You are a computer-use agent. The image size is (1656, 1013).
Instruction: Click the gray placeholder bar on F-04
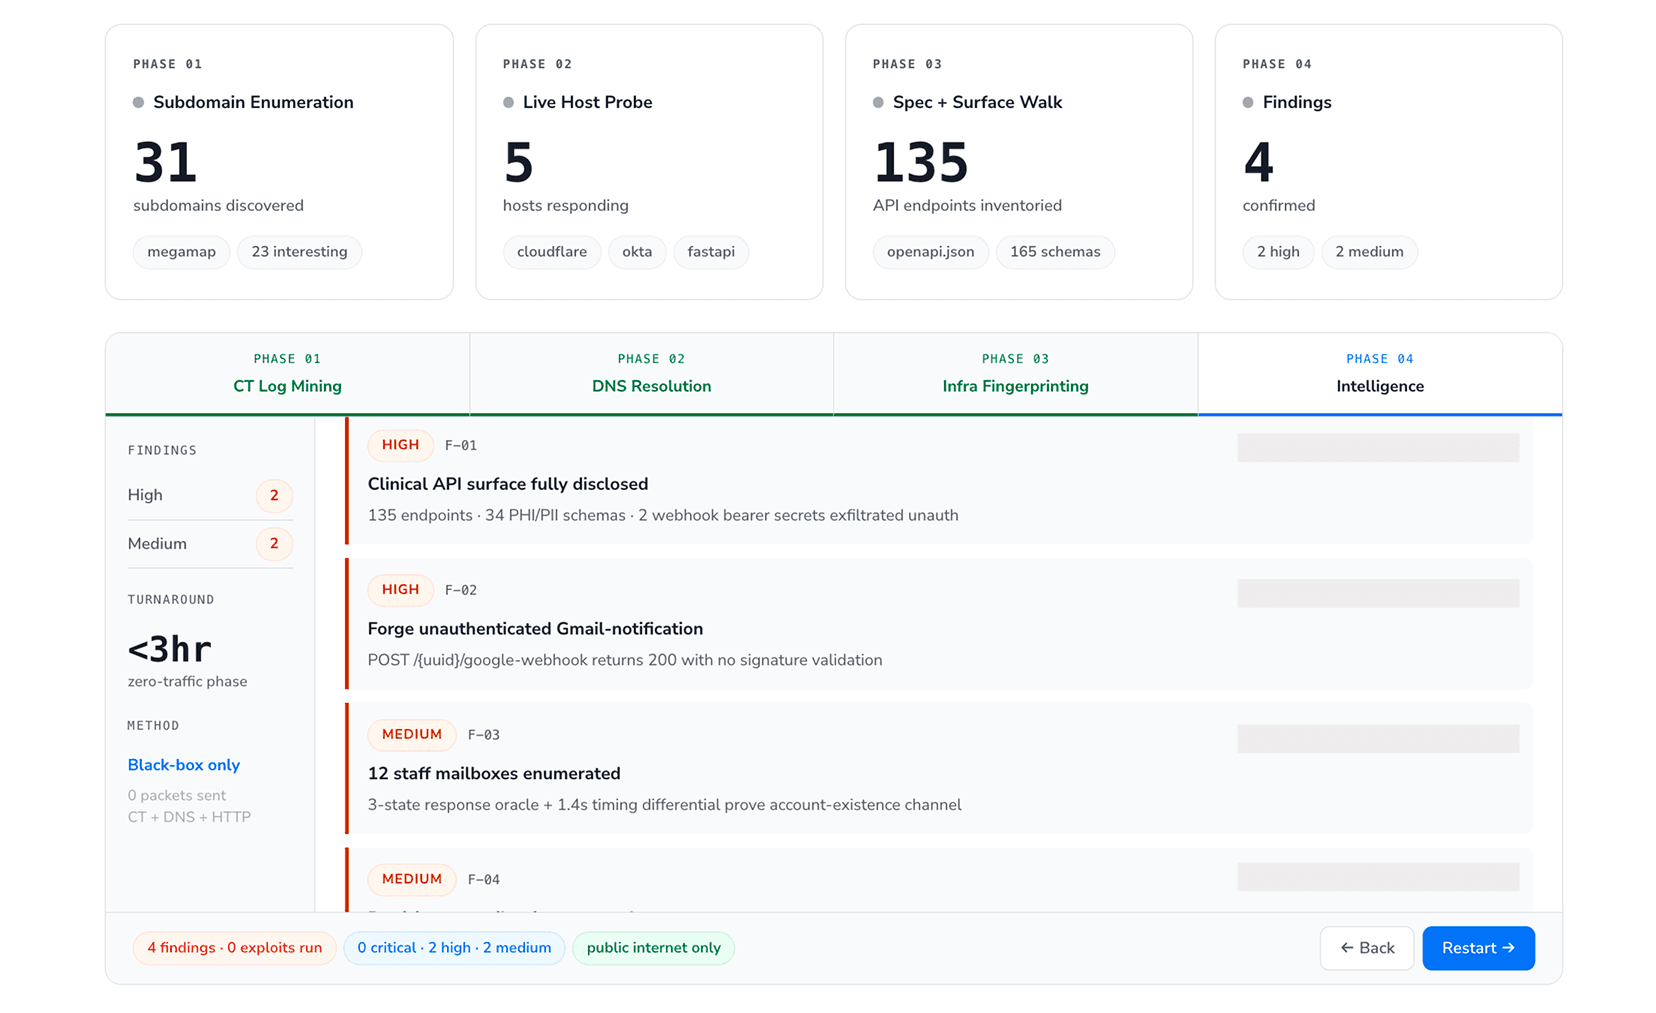click(x=1378, y=877)
